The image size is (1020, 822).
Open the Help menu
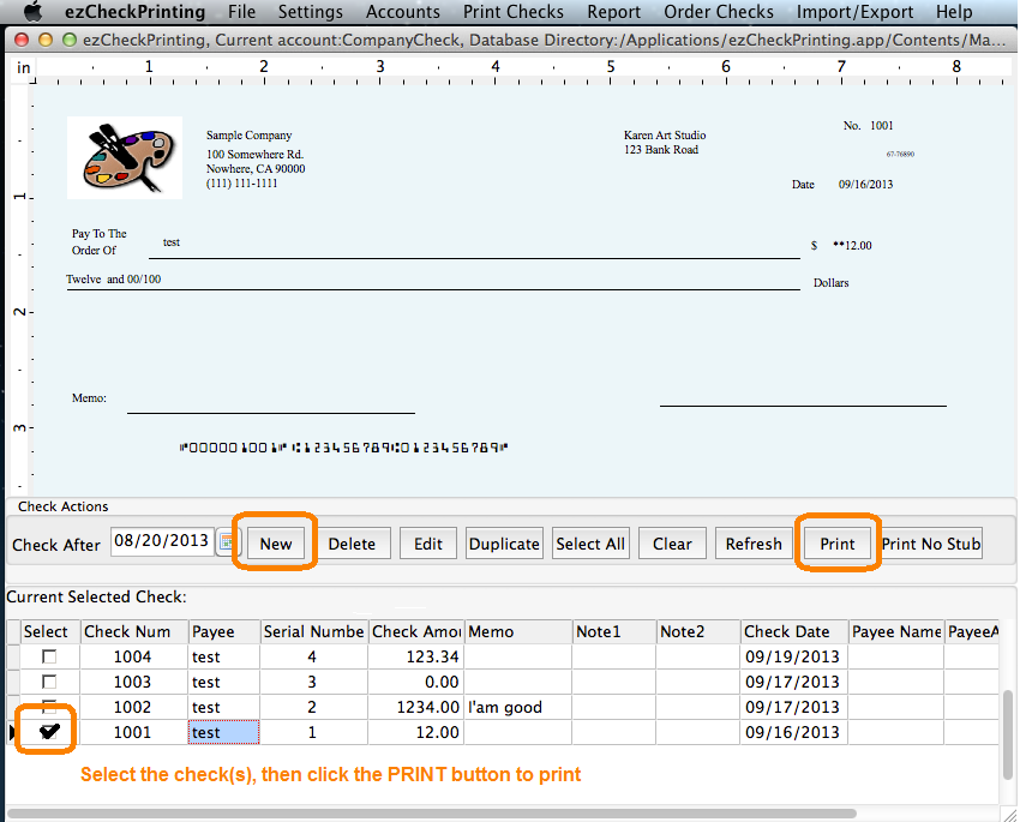tap(954, 12)
